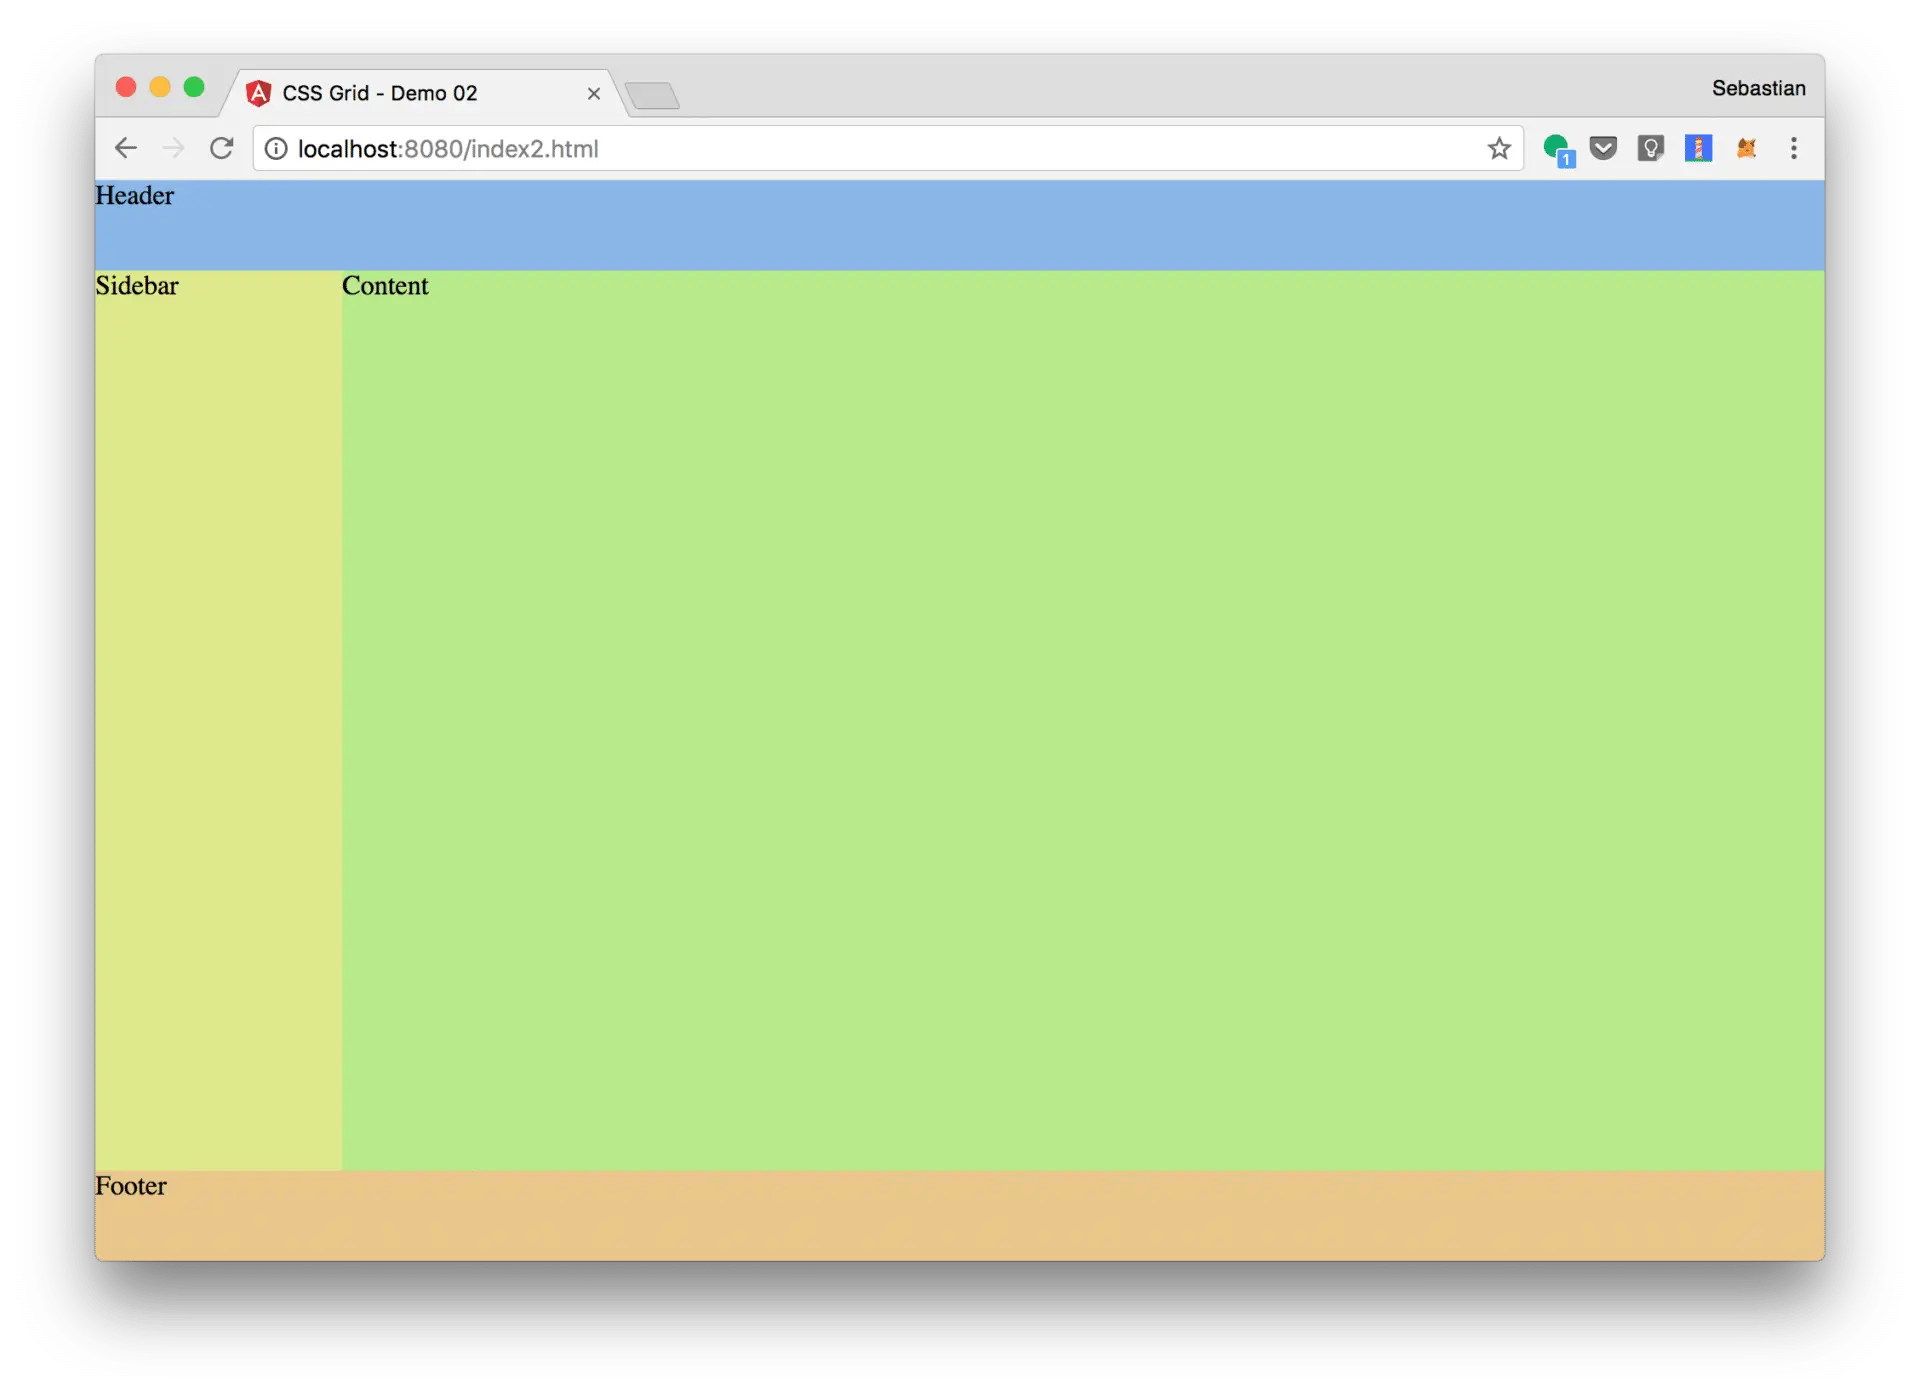Close the CSS Grid - Demo 02 tab
This screenshot has height=1397, width=1920.
tap(593, 93)
